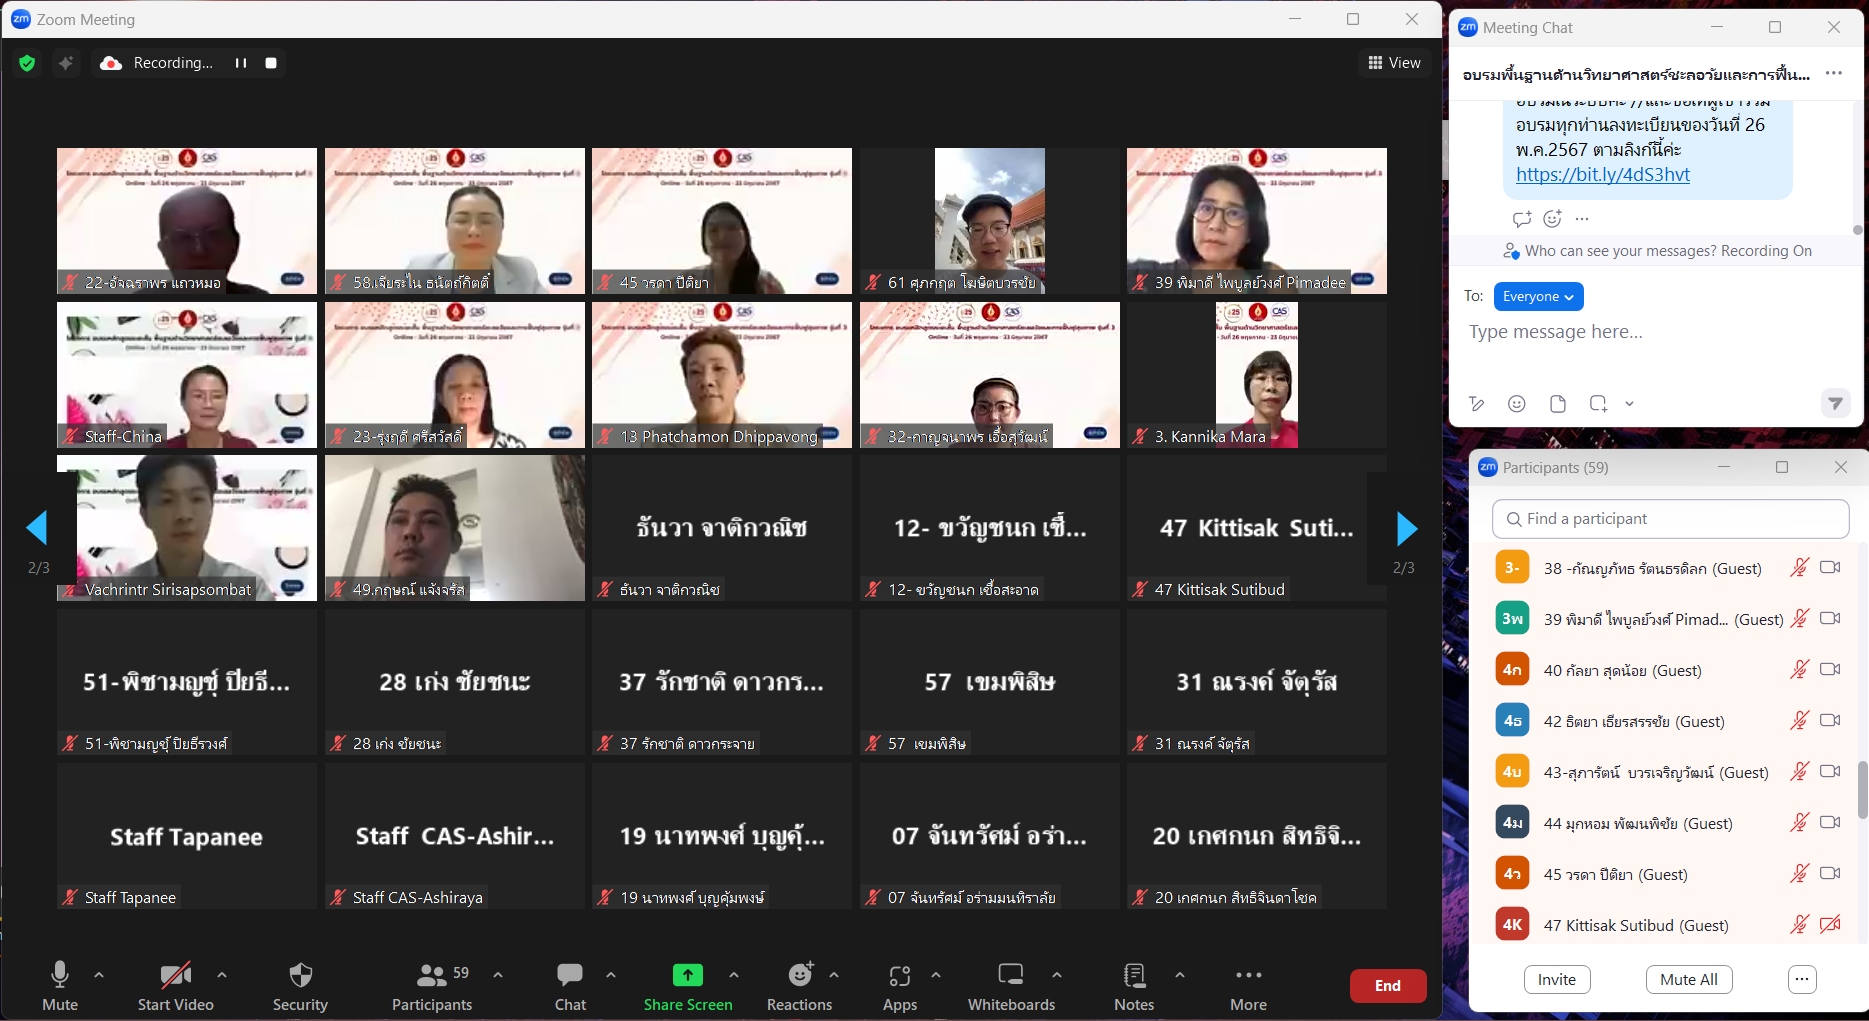Screen dimensions: 1869x1021
Task: Stop the recording
Action: point(271,63)
